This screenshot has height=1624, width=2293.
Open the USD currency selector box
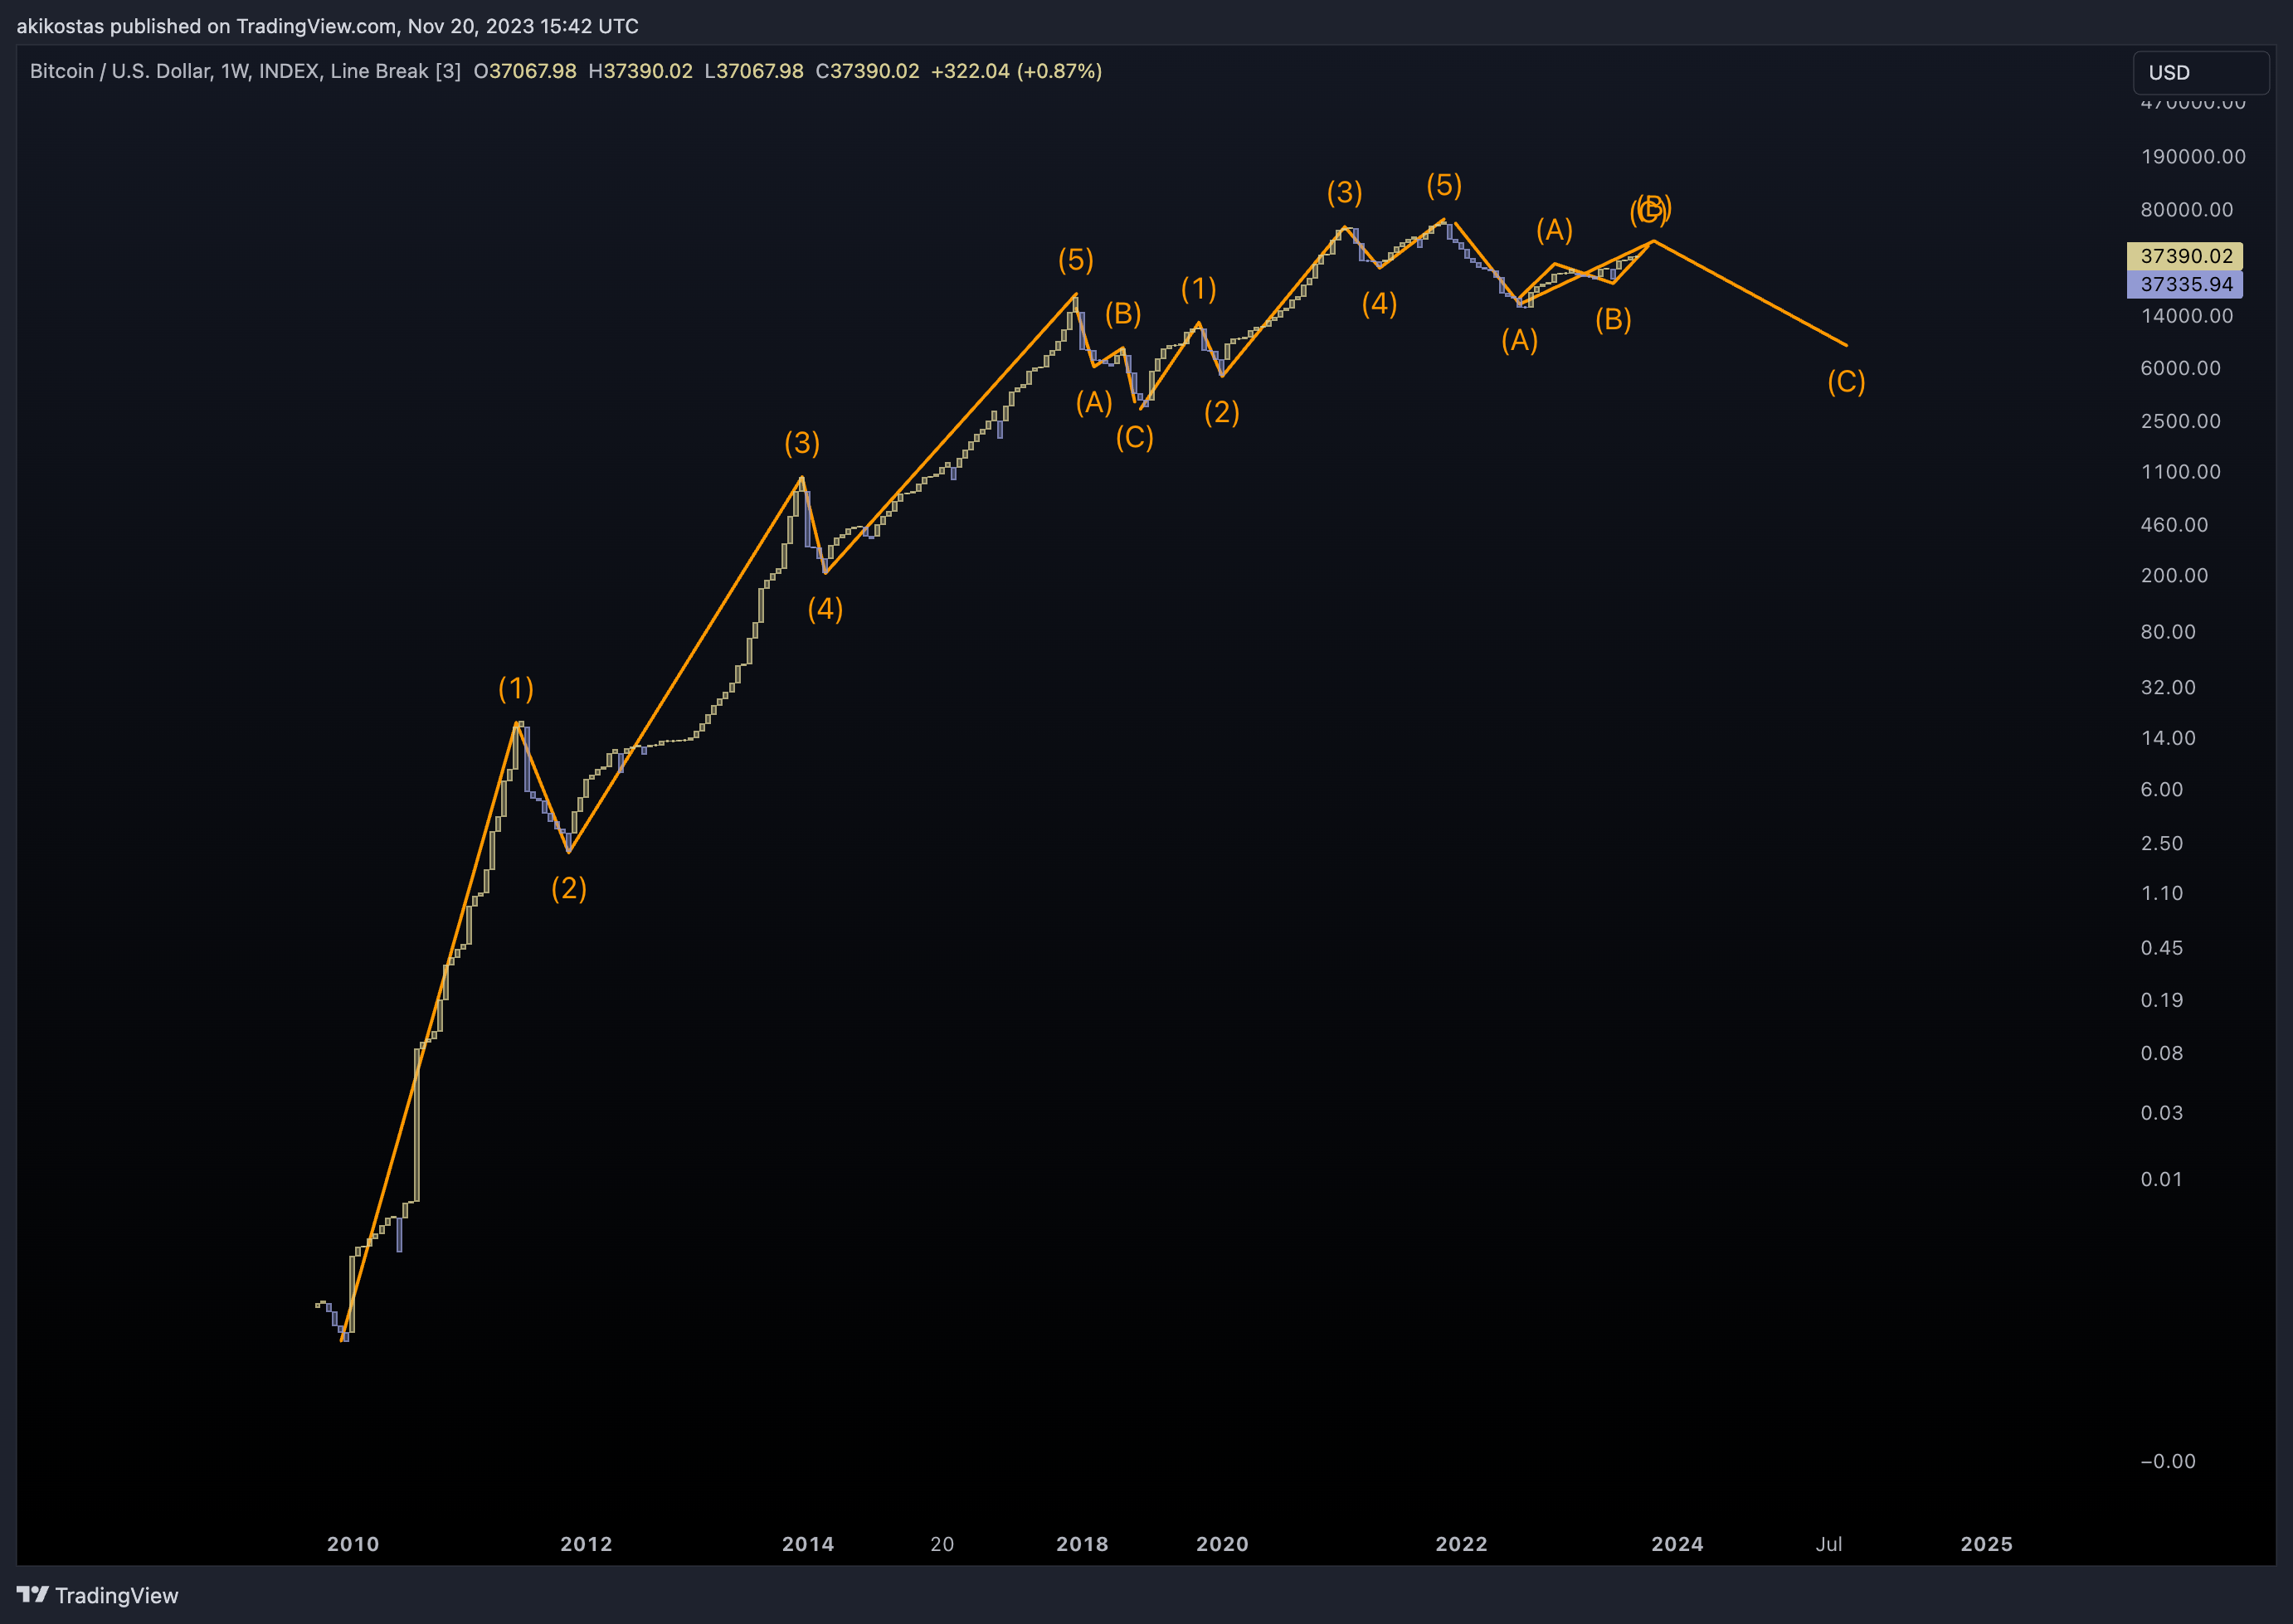point(2201,72)
